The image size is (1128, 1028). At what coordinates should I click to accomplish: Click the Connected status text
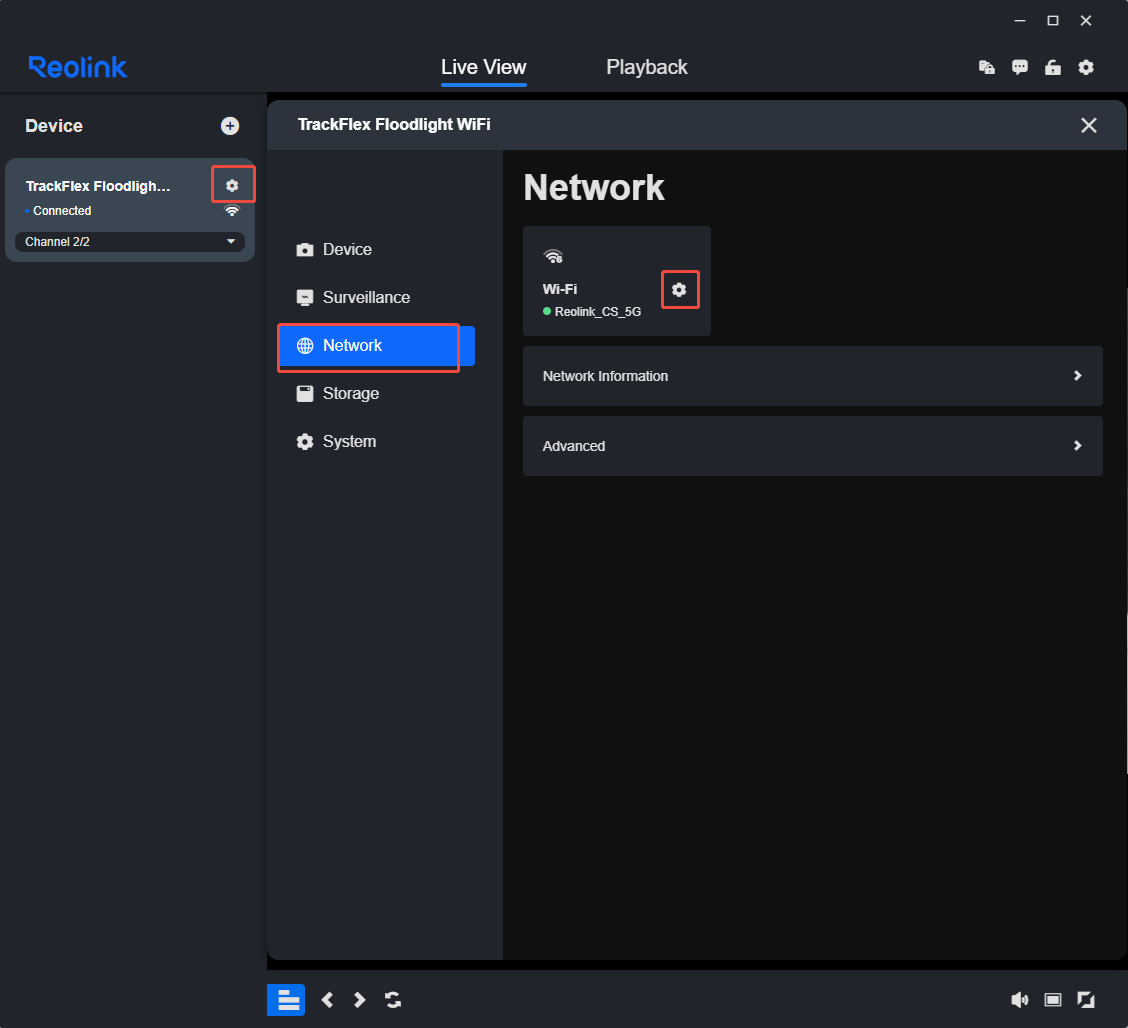[62, 211]
